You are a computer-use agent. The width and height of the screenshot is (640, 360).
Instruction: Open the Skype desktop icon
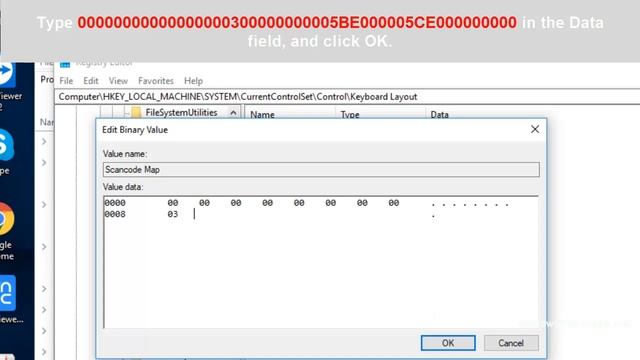click(6, 145)
